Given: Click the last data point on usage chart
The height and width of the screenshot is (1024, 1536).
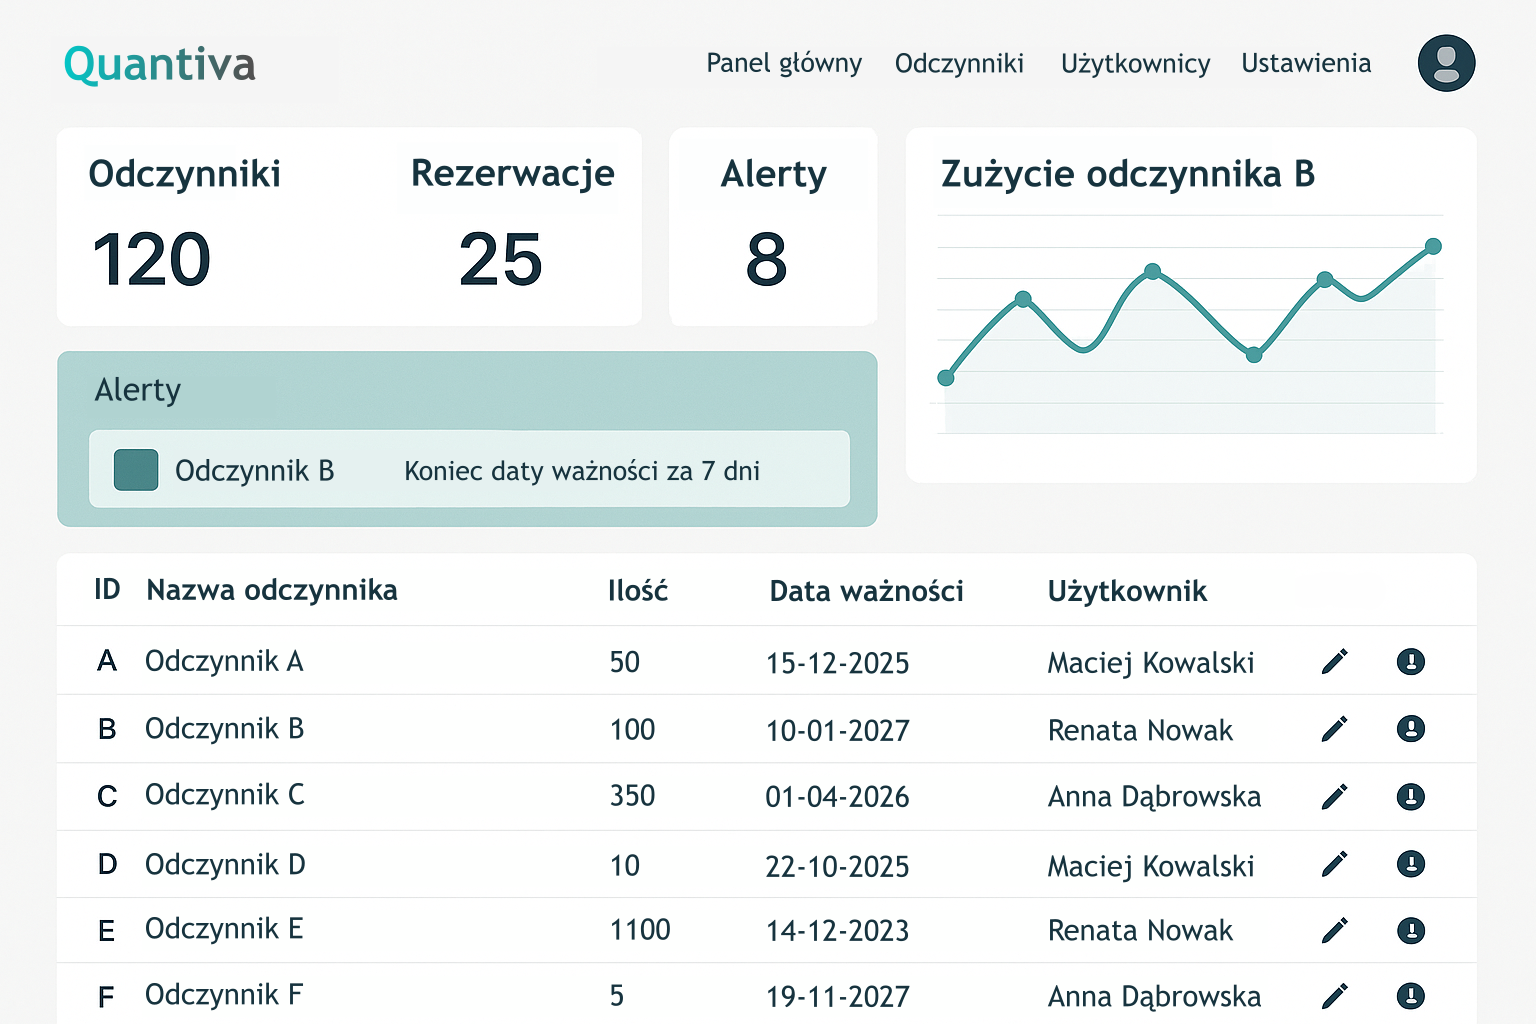Looking at the screenshot, I should tap(1433, 246).
